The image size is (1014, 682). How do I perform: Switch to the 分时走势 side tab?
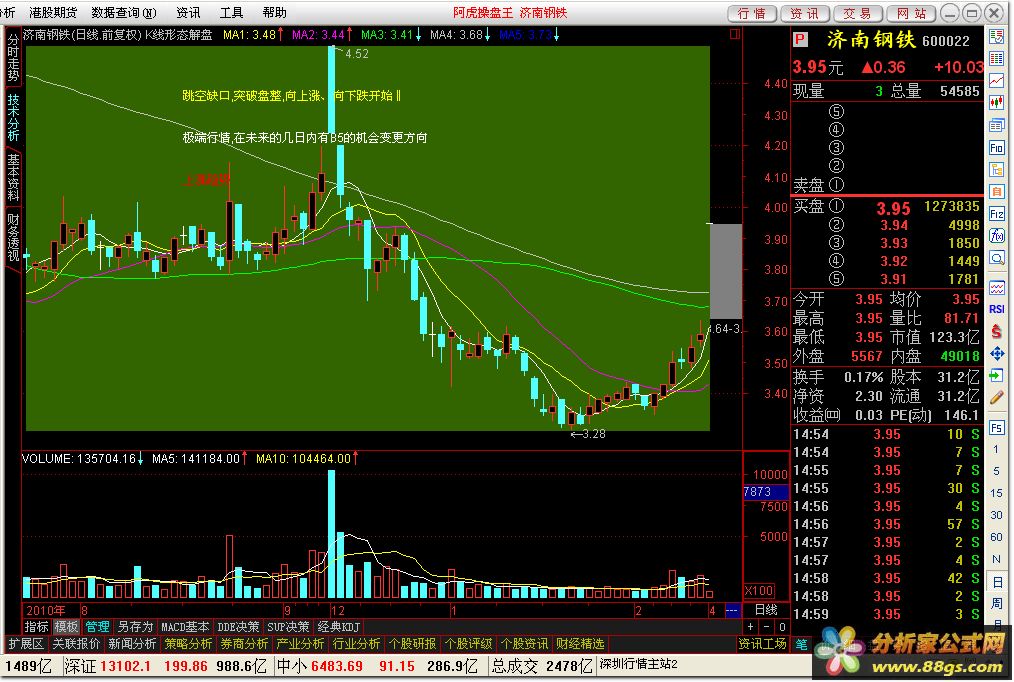[x=13, y=57]
